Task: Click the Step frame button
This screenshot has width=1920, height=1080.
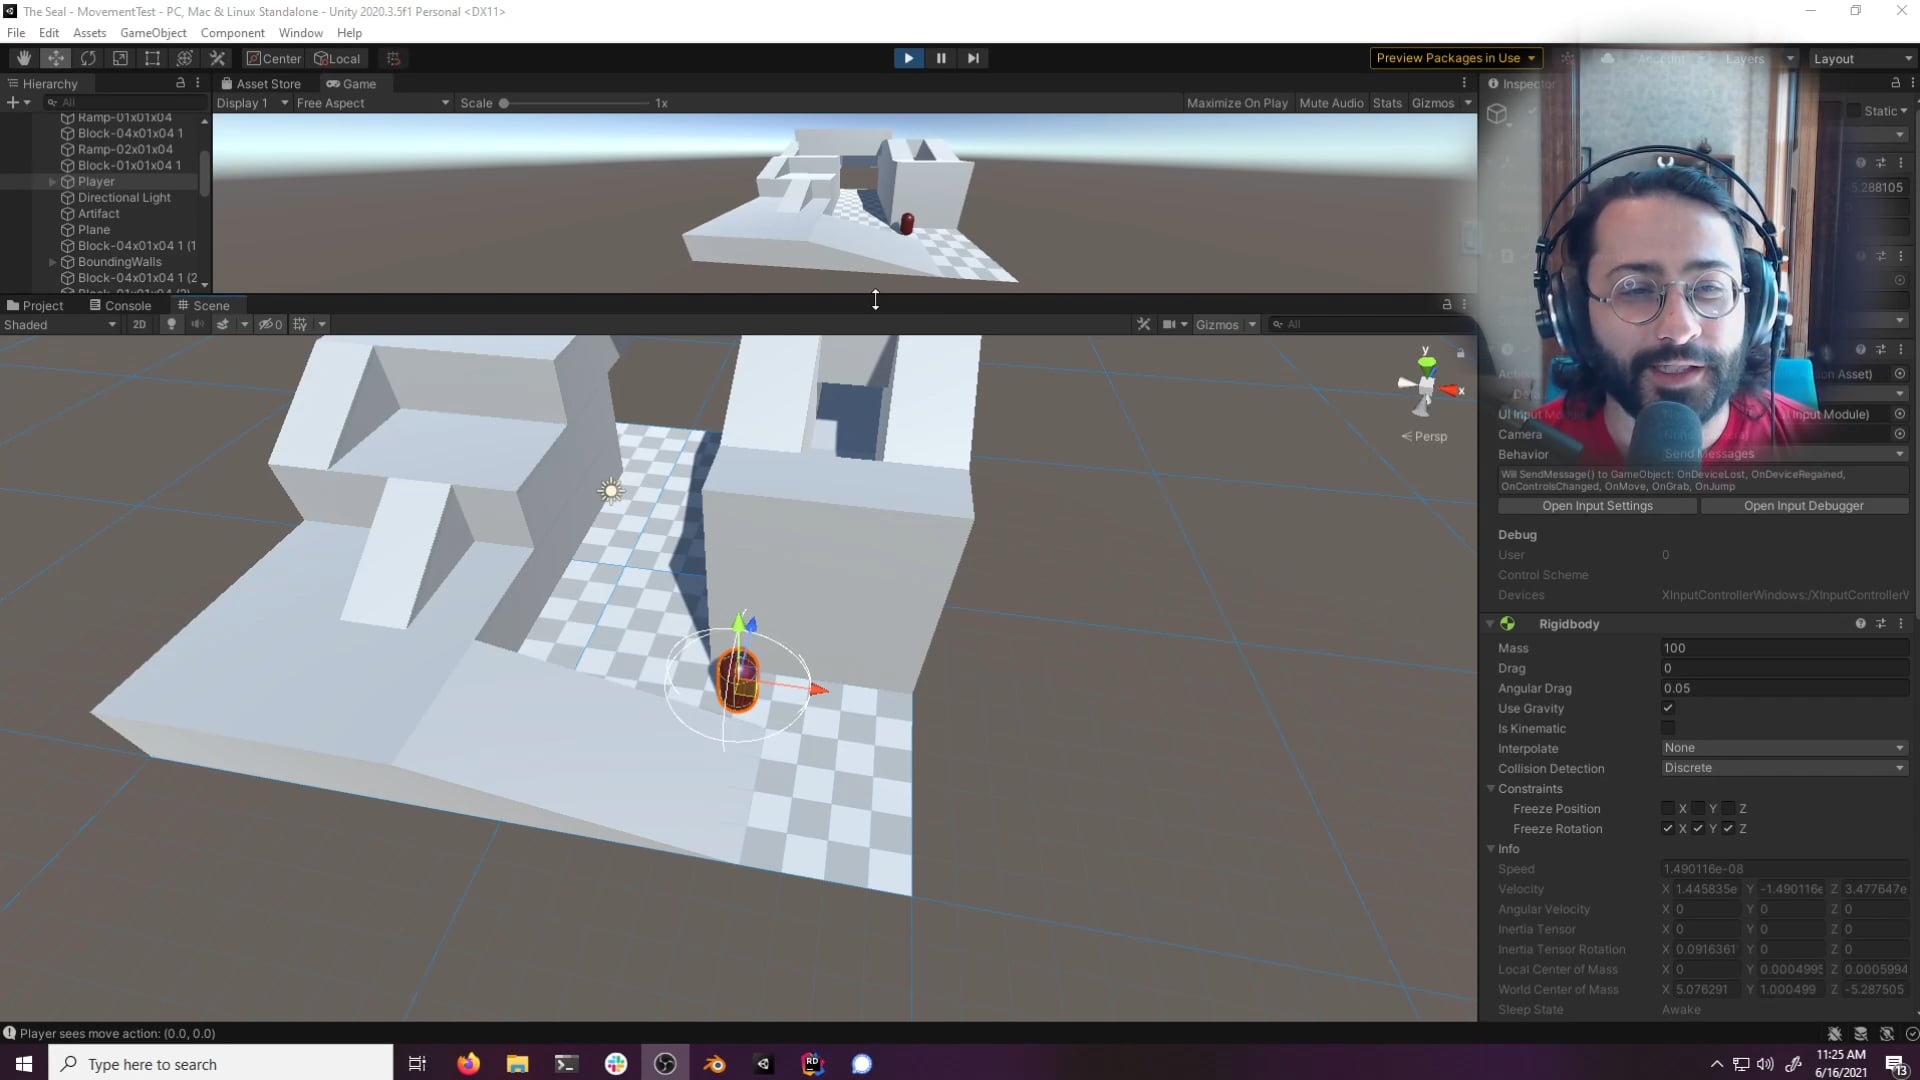Action: (973, 58)
